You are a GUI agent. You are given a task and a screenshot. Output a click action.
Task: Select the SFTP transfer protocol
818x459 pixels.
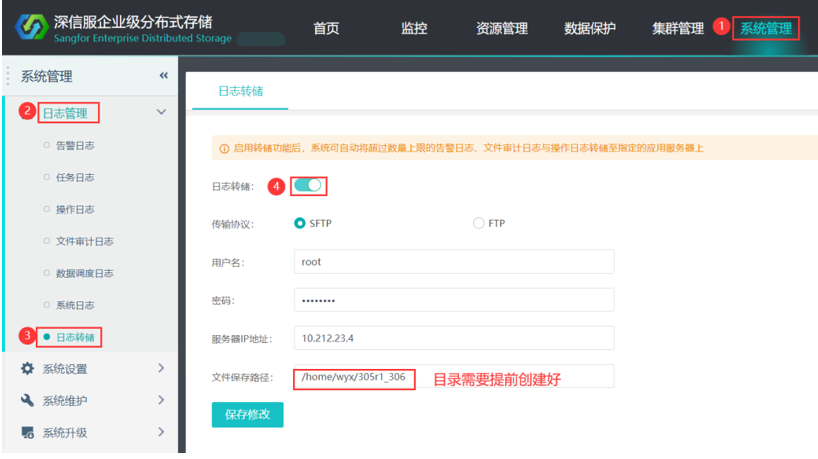click(x=299, y=223)
